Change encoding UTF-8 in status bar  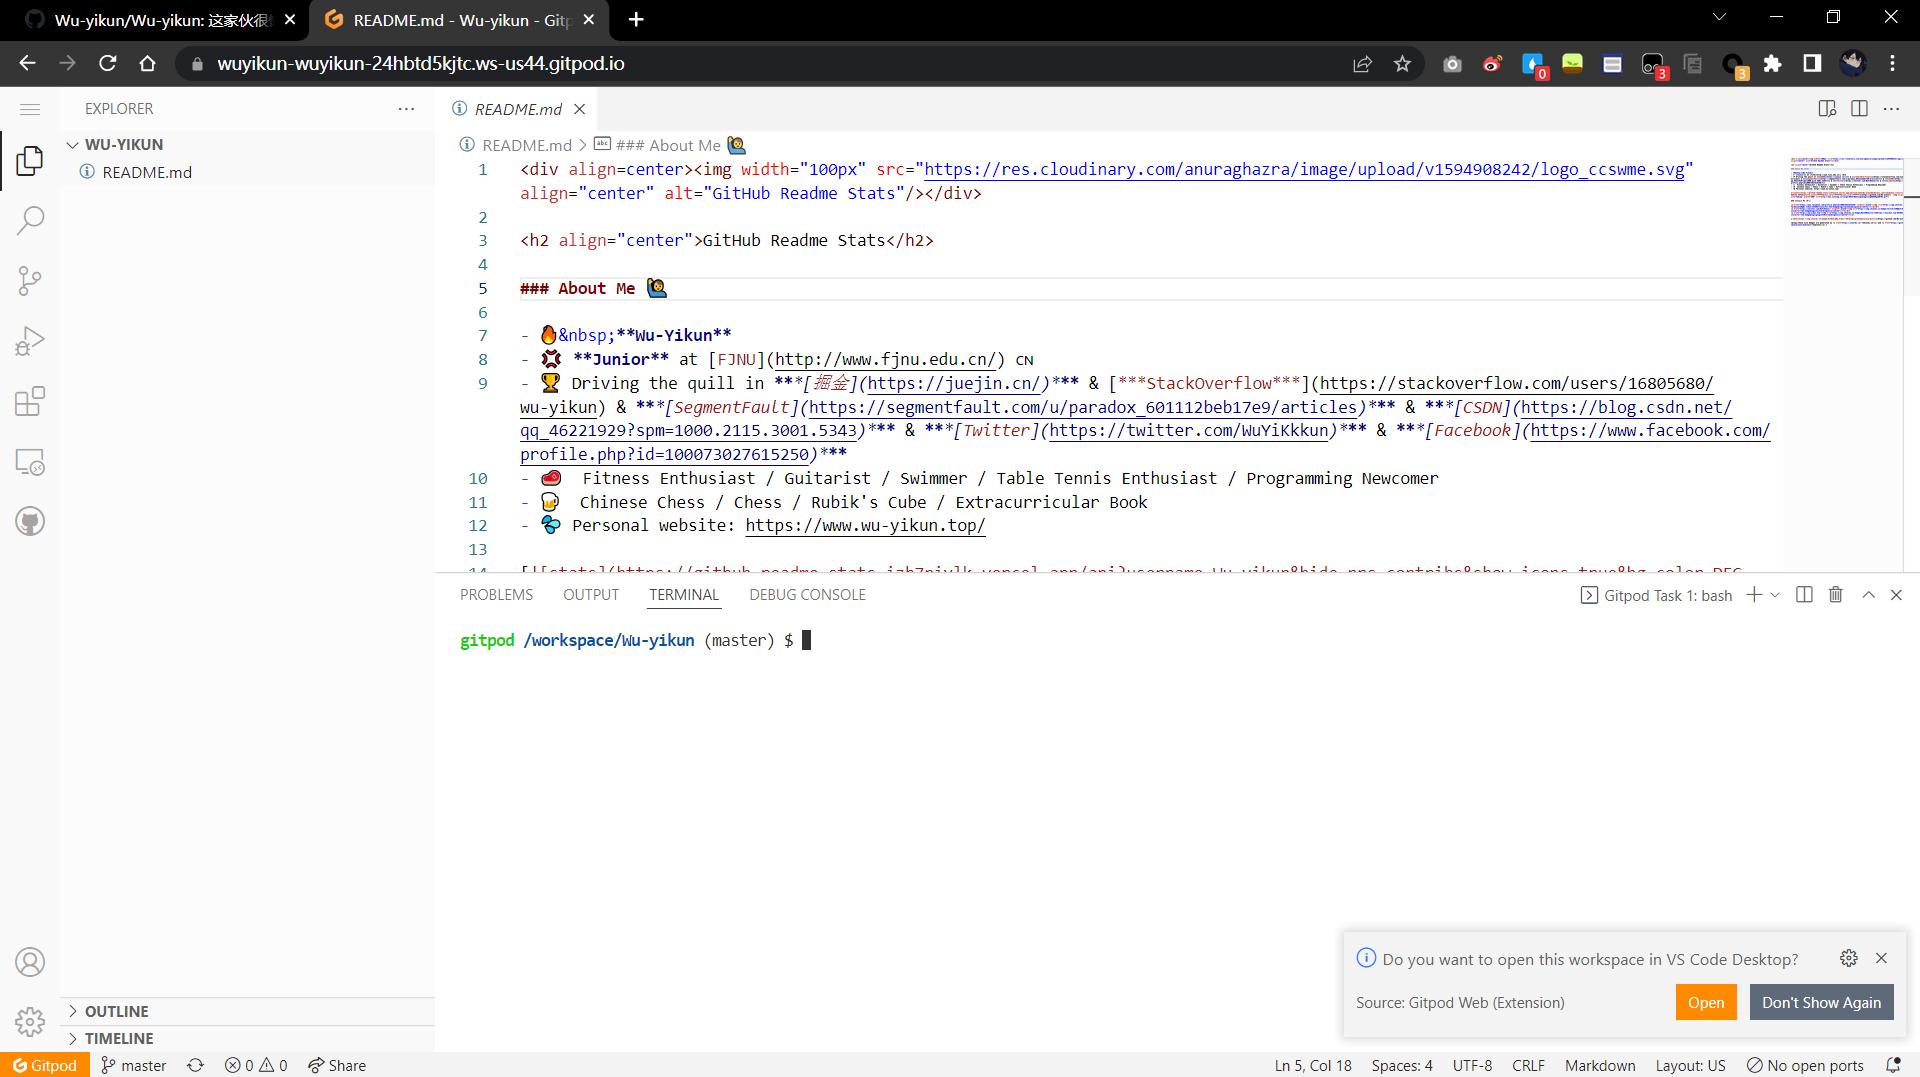pos(1472,1065)
